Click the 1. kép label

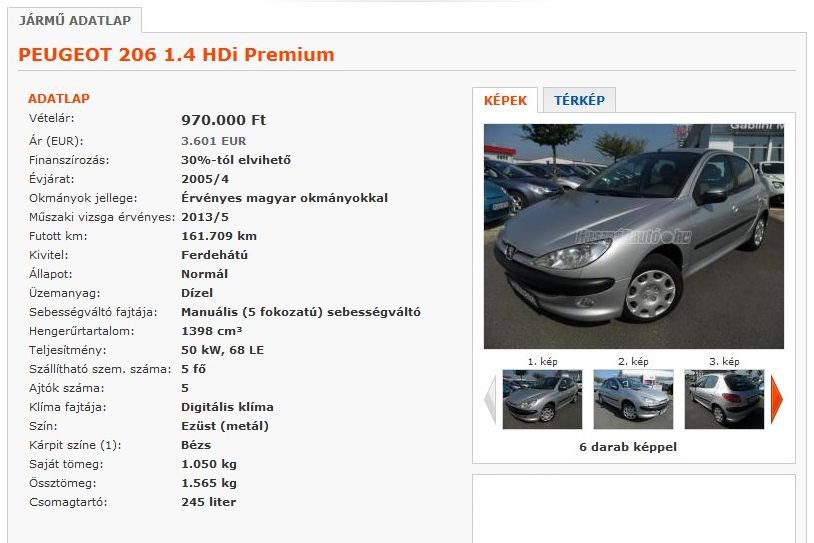click(542, 362)
